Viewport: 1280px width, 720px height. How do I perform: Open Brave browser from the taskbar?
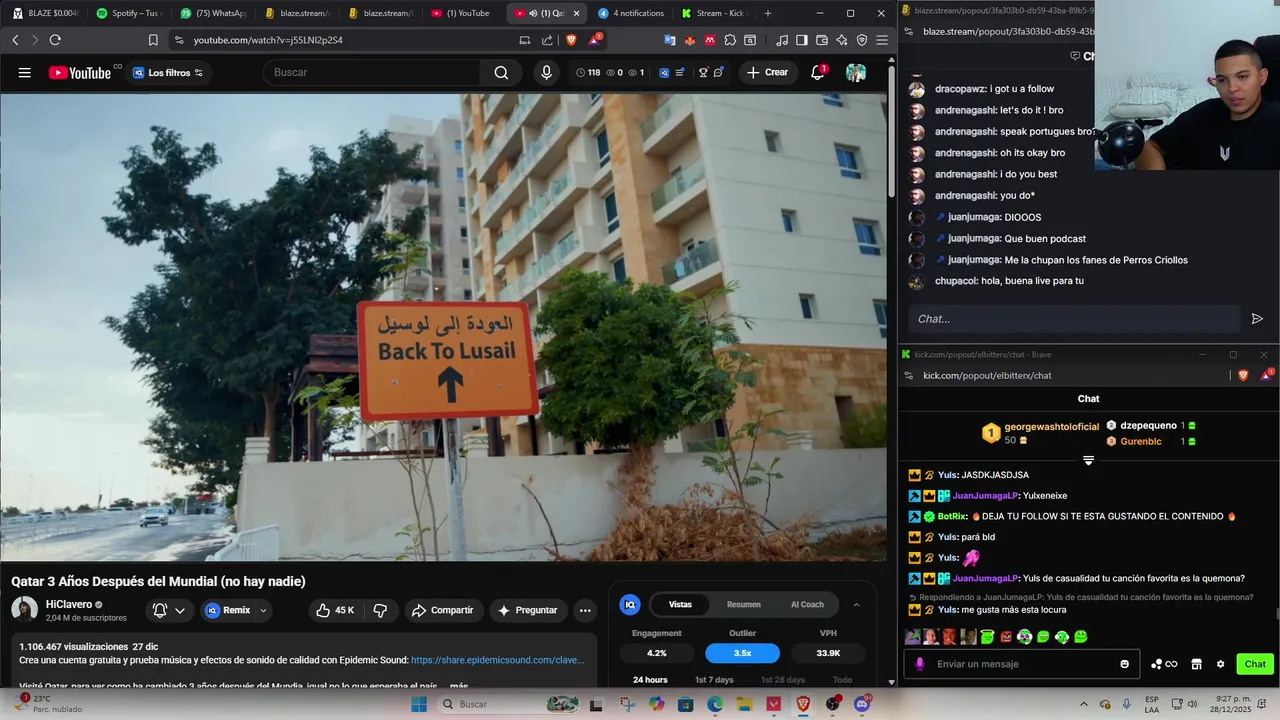click(803, 704)
